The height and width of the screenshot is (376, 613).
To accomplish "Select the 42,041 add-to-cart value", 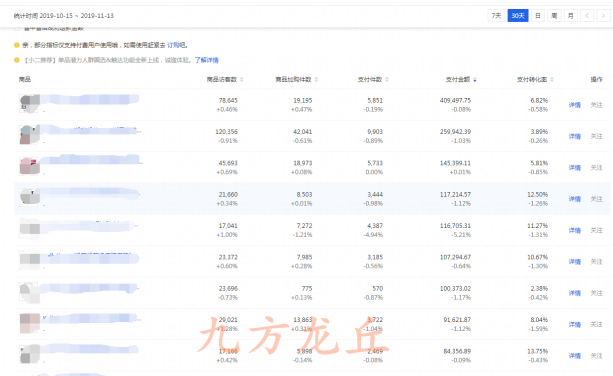I will (303, 132).
